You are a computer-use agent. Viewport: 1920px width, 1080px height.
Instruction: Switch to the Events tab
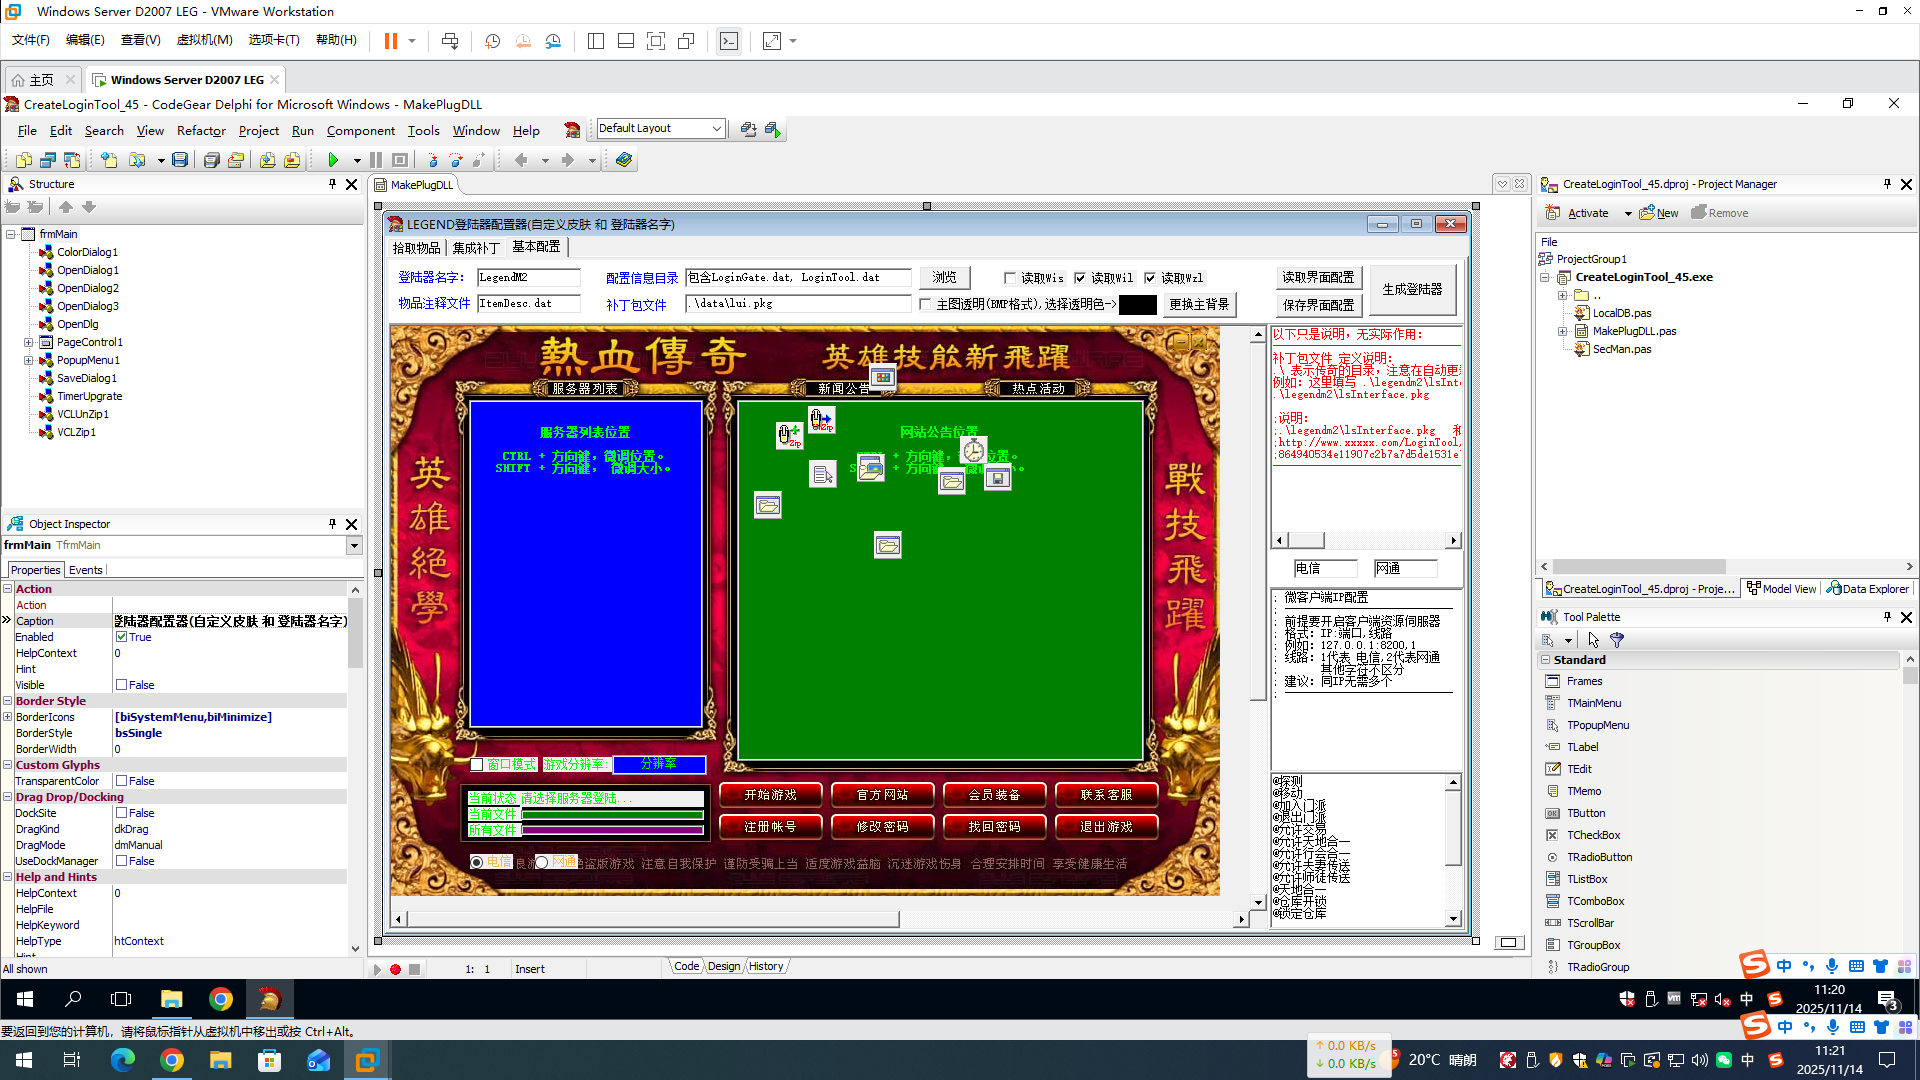pos(85,570)
